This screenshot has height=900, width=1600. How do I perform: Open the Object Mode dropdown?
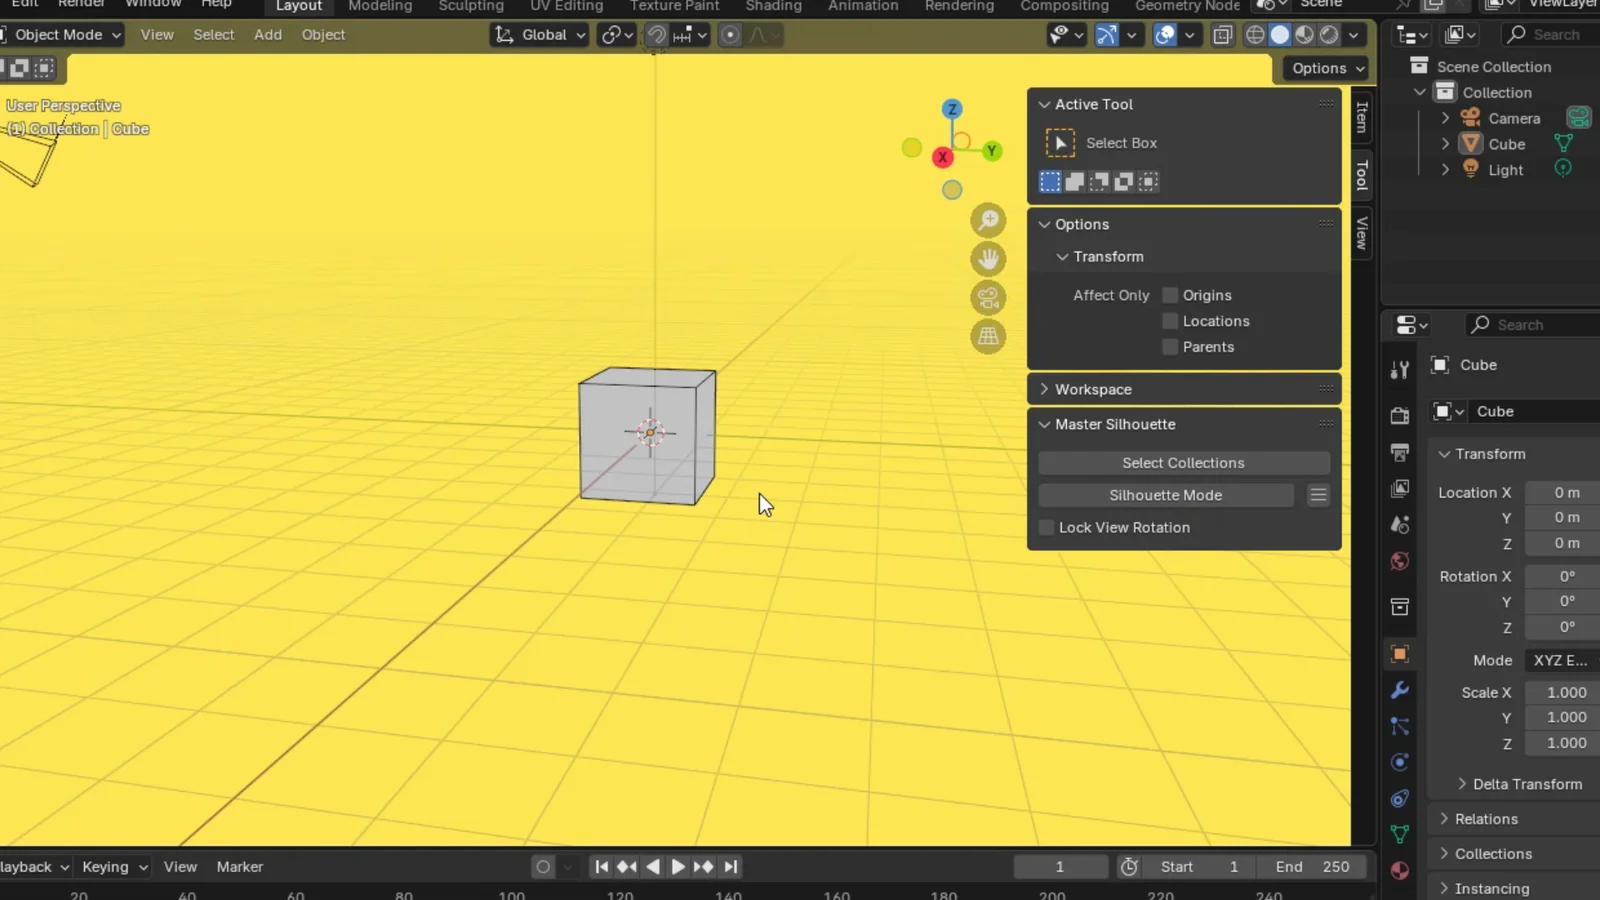click(62, 35)
